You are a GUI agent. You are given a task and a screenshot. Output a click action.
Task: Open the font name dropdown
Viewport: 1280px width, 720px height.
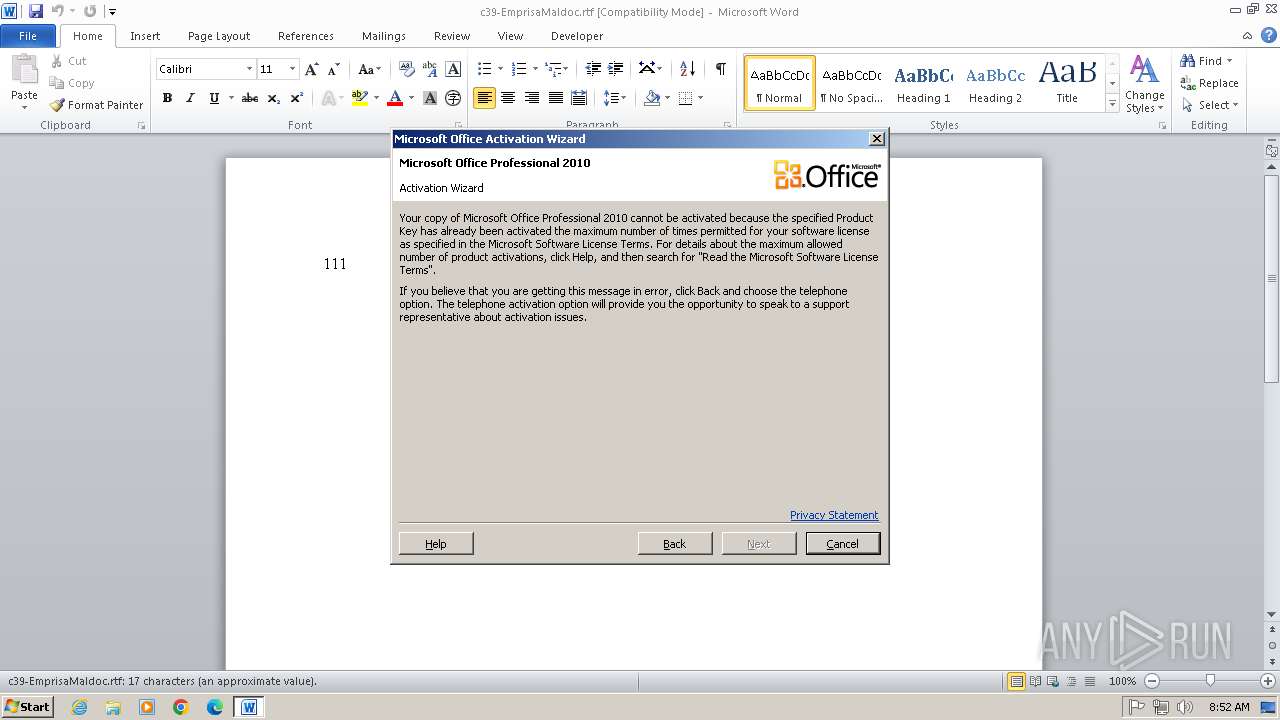click(x=249, y=69)
